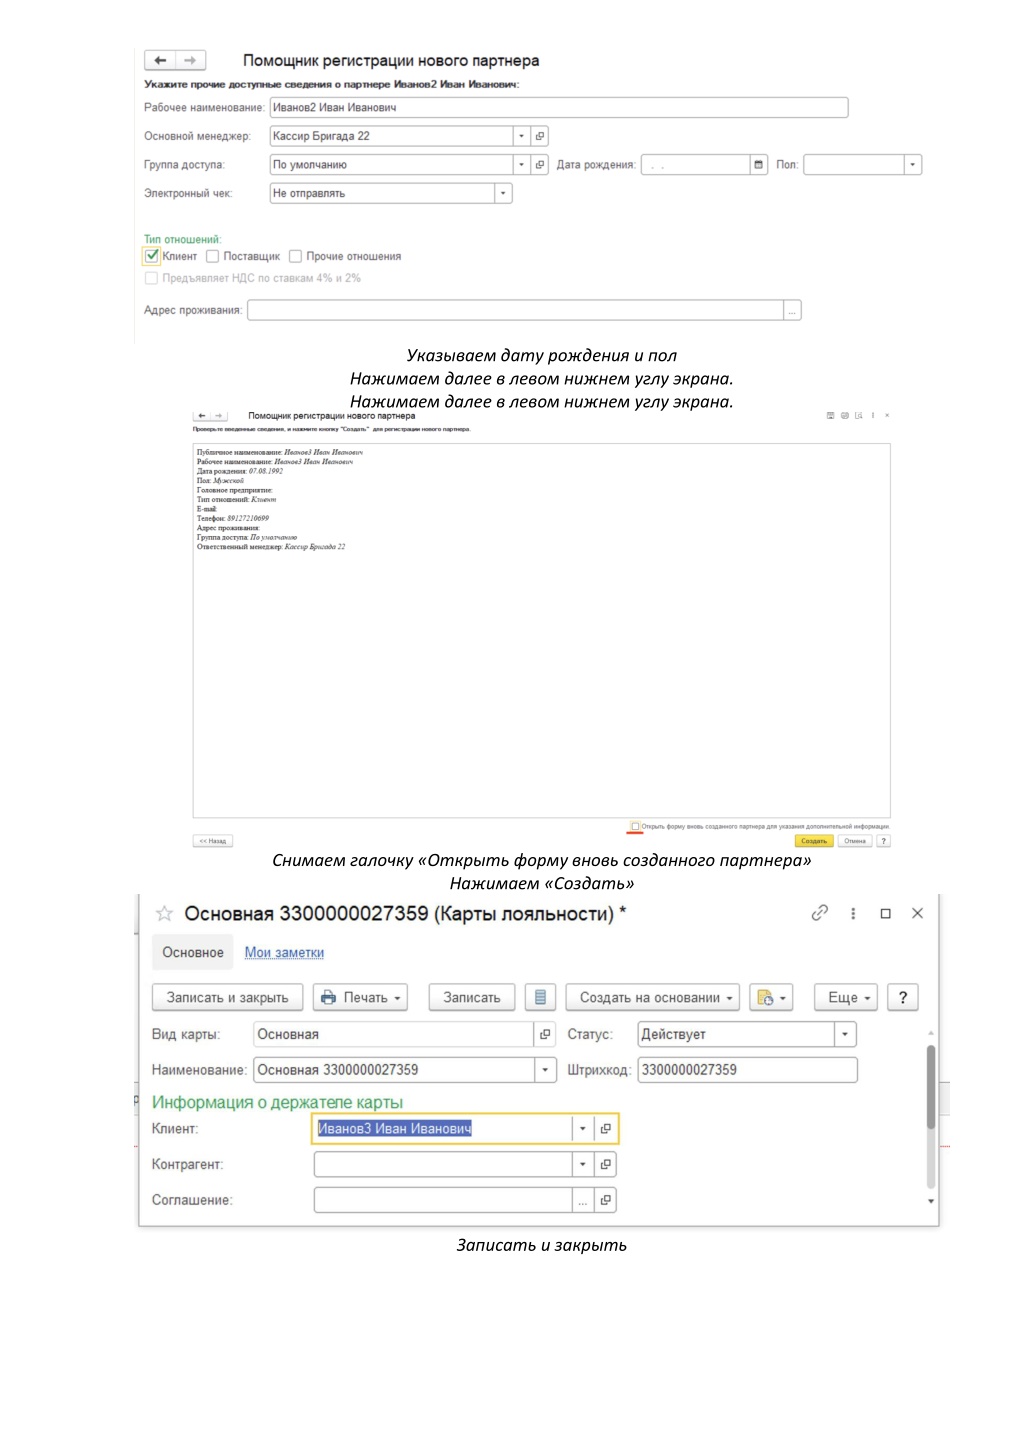Click the question mark next to Отмена
The image size is (1023, 1447).
tap(883, 841)
